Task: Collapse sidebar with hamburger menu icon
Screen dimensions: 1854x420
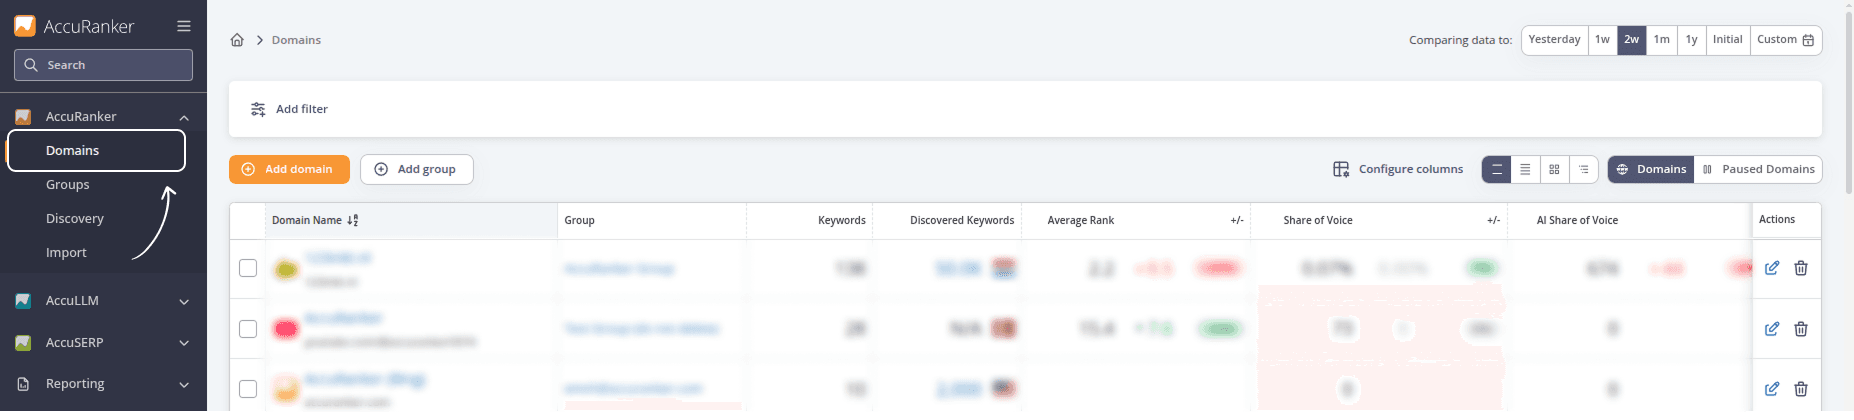Action: [184, 26]
